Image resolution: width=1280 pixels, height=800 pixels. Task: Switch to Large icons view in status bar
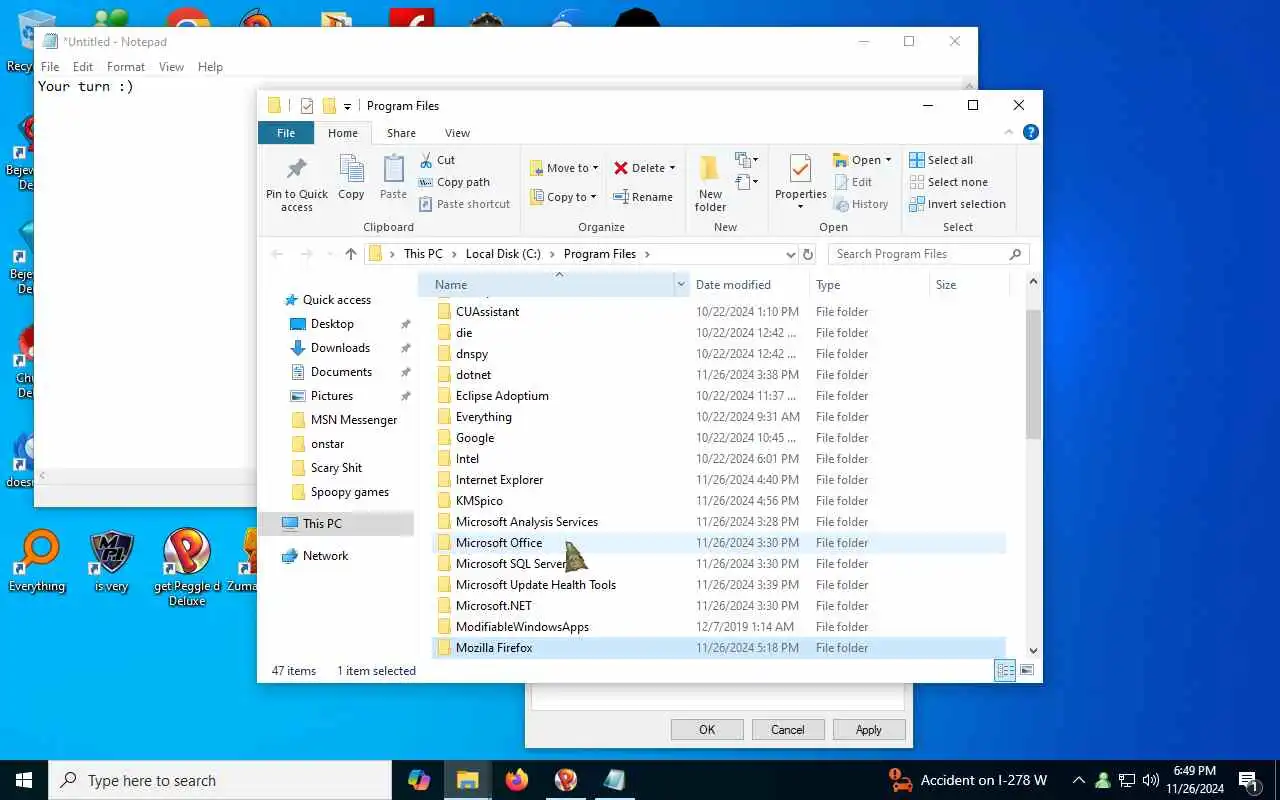[x=1026, y=671]
